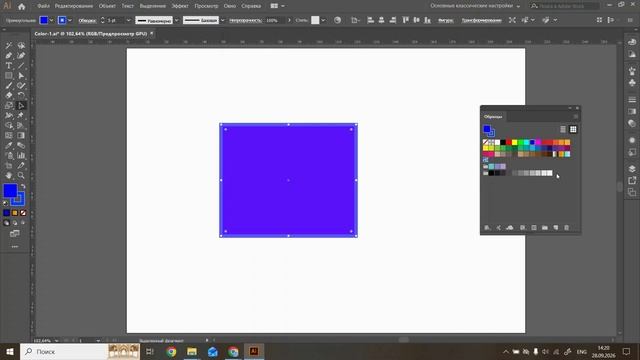Set the Color paint mode in the toolbar
This screenshot has height=360, width=640.
(7, 213)
